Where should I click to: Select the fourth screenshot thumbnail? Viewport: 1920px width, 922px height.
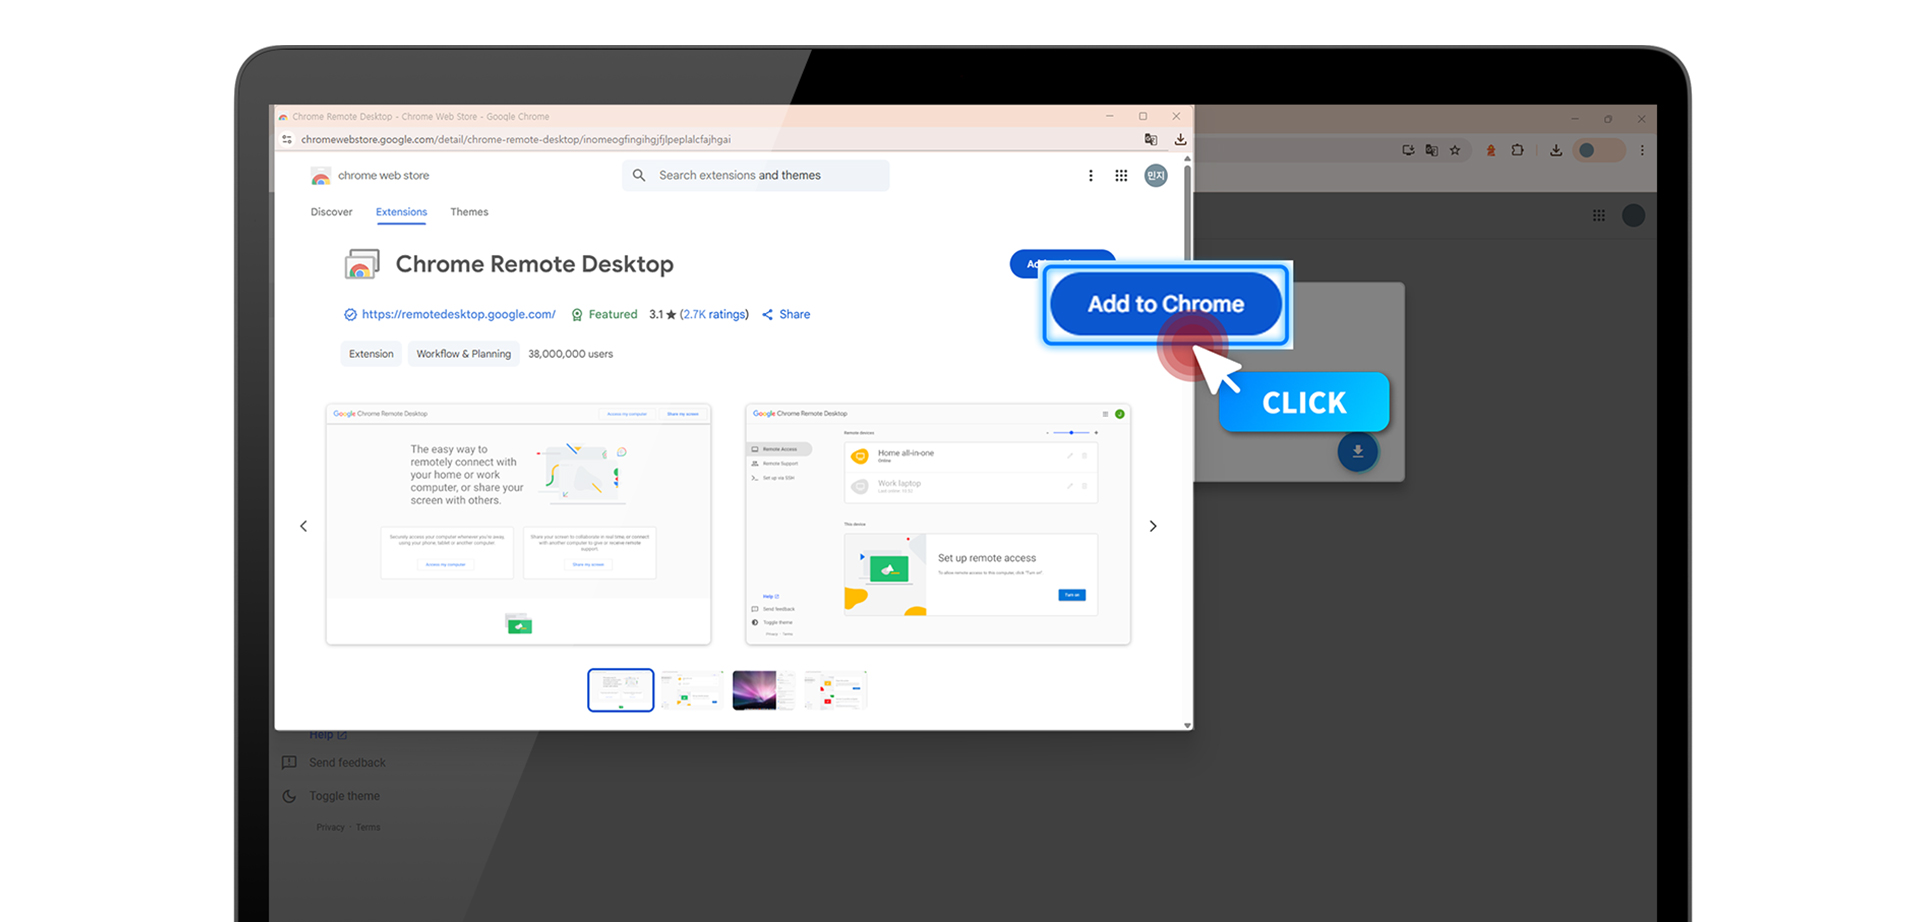[x=836, y=690]
